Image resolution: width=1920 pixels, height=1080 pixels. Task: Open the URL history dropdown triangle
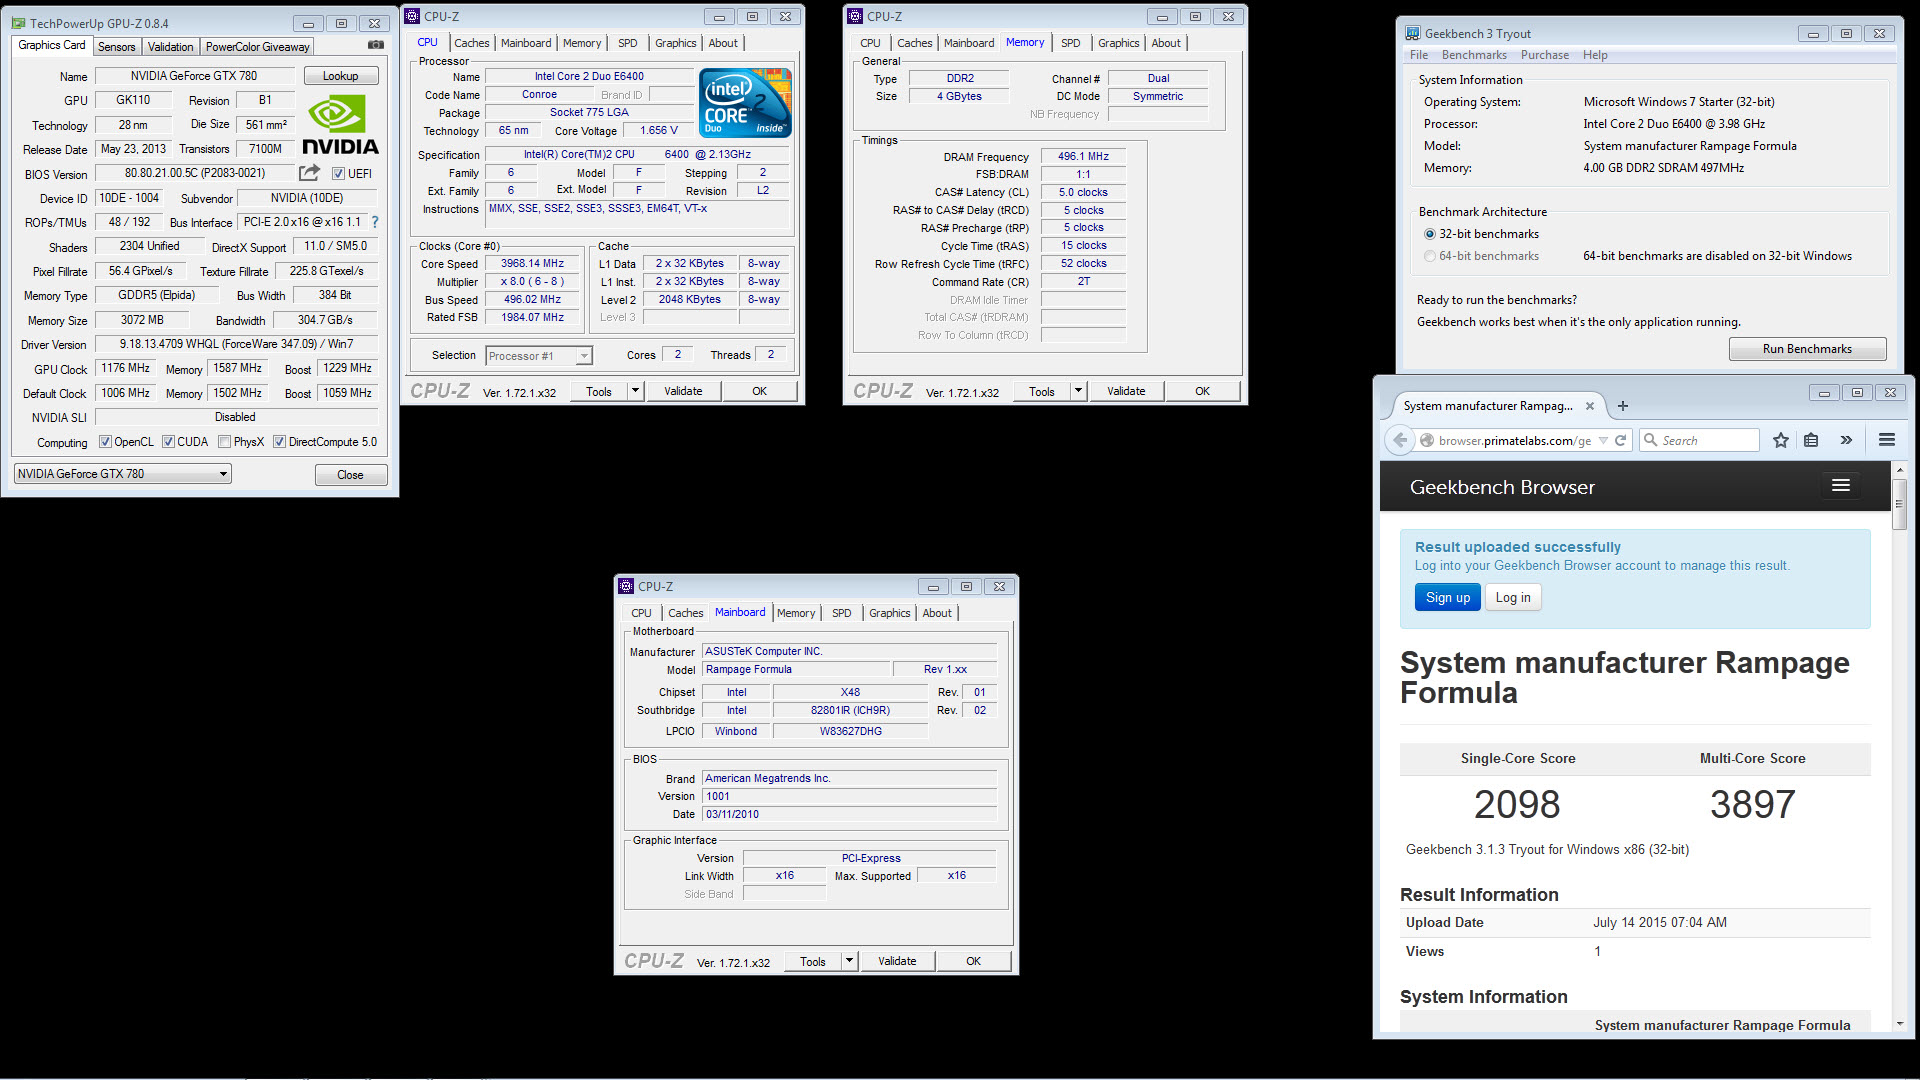point(1603,441)
